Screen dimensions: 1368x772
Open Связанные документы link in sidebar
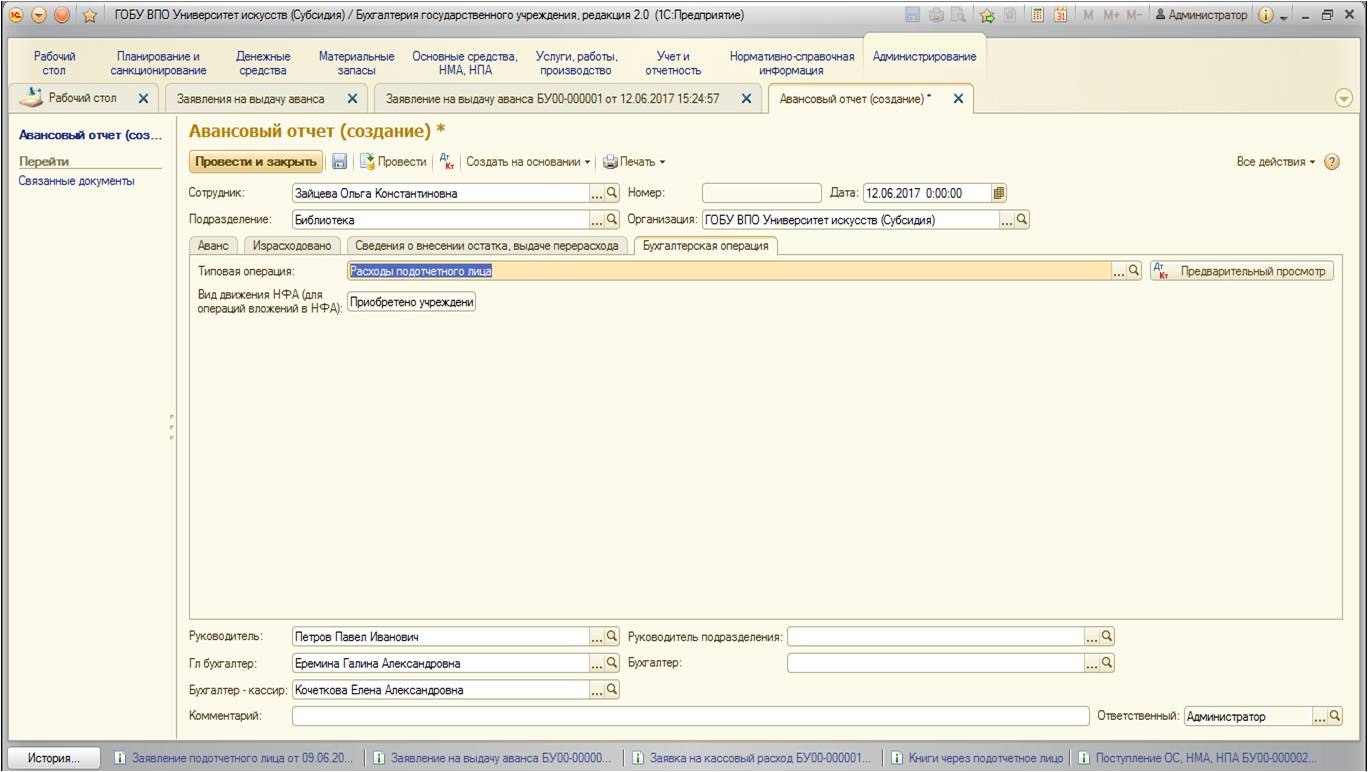[77, 181]
